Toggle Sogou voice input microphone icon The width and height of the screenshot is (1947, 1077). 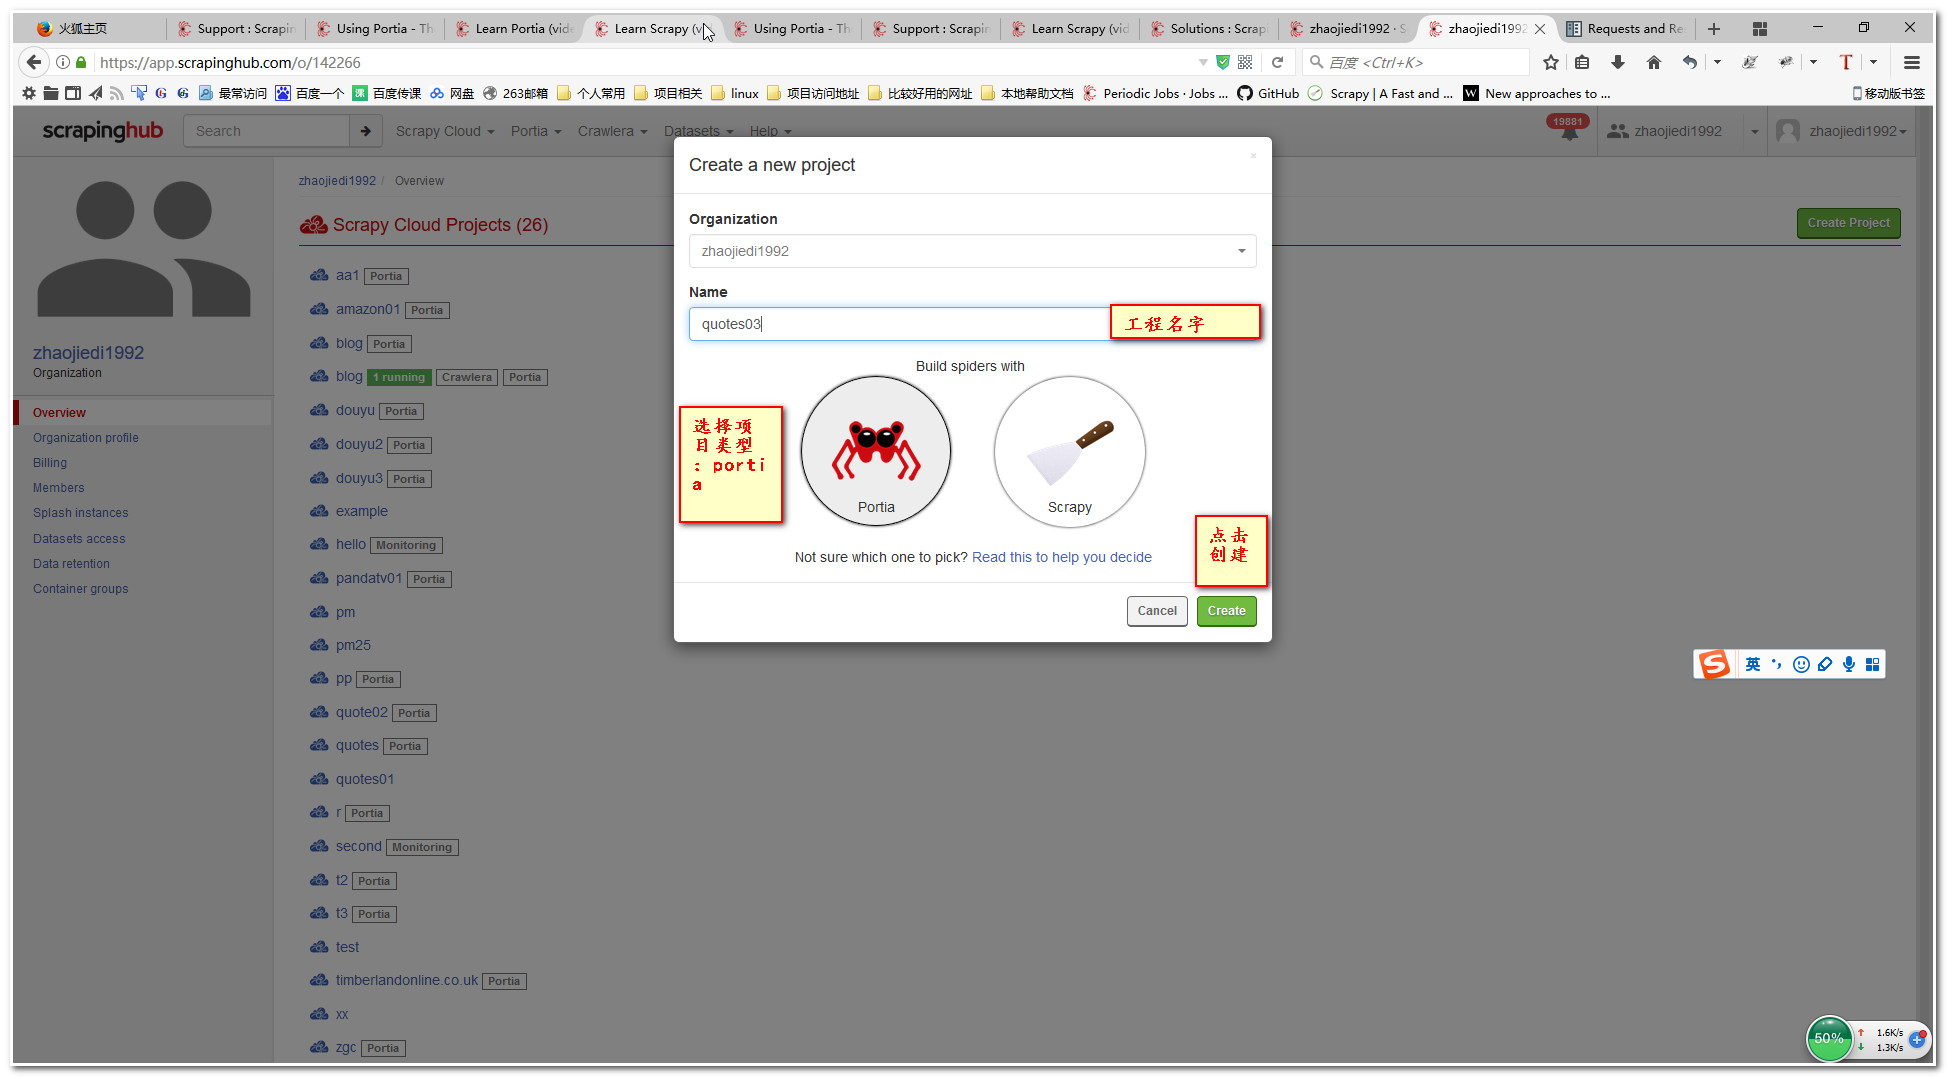pos(1849,664)
